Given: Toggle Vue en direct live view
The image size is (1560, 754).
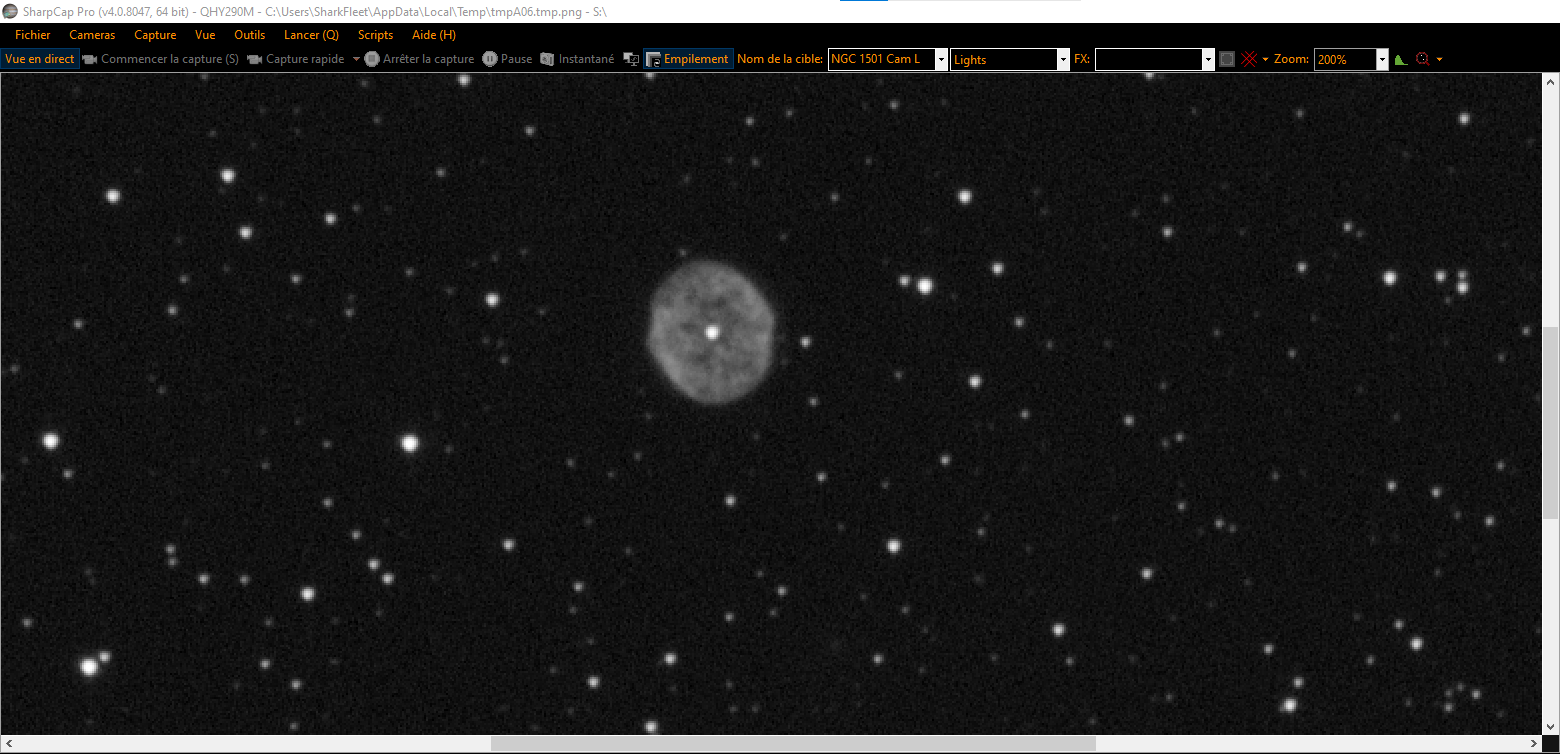Looking at the screenshot, I should coord(40,59).
